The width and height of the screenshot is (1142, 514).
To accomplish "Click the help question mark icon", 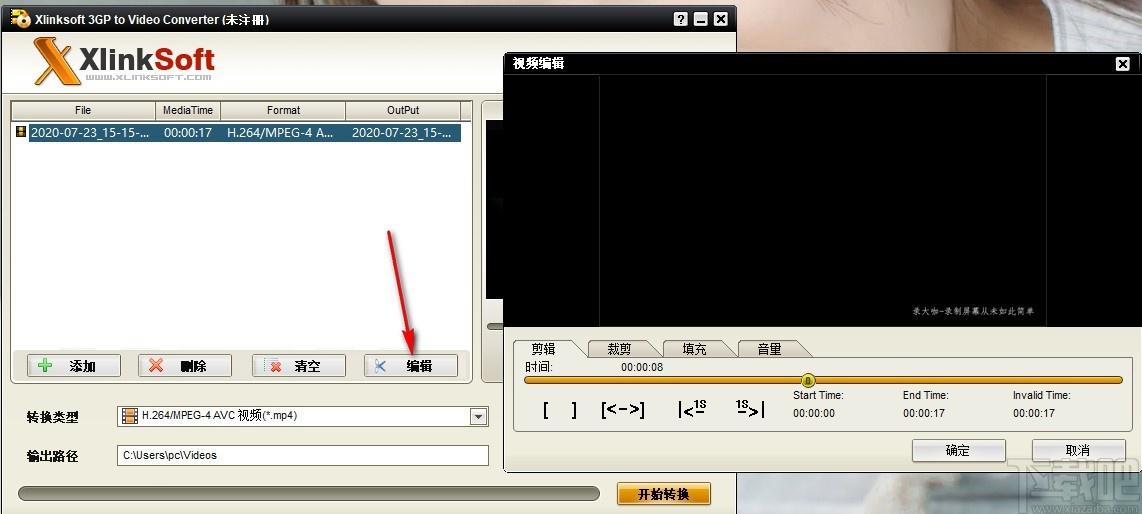I will click(681, 20).
